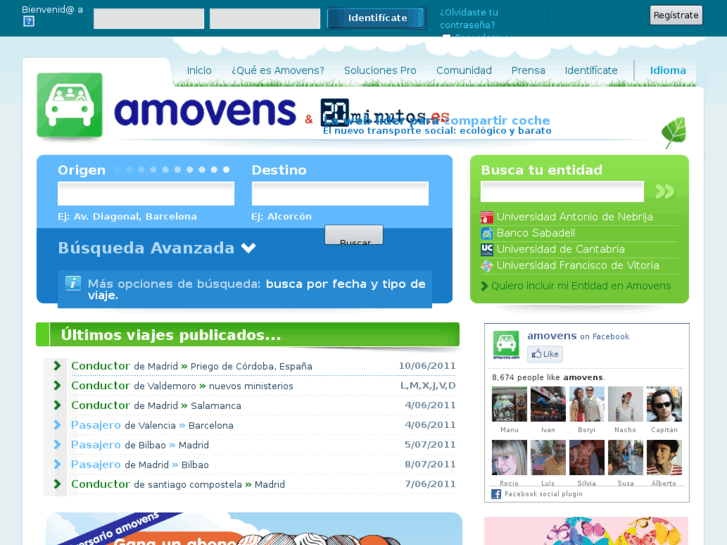727x545 pixels.
Task: Open the Banco Sabadell entity link
Action: 536,233
